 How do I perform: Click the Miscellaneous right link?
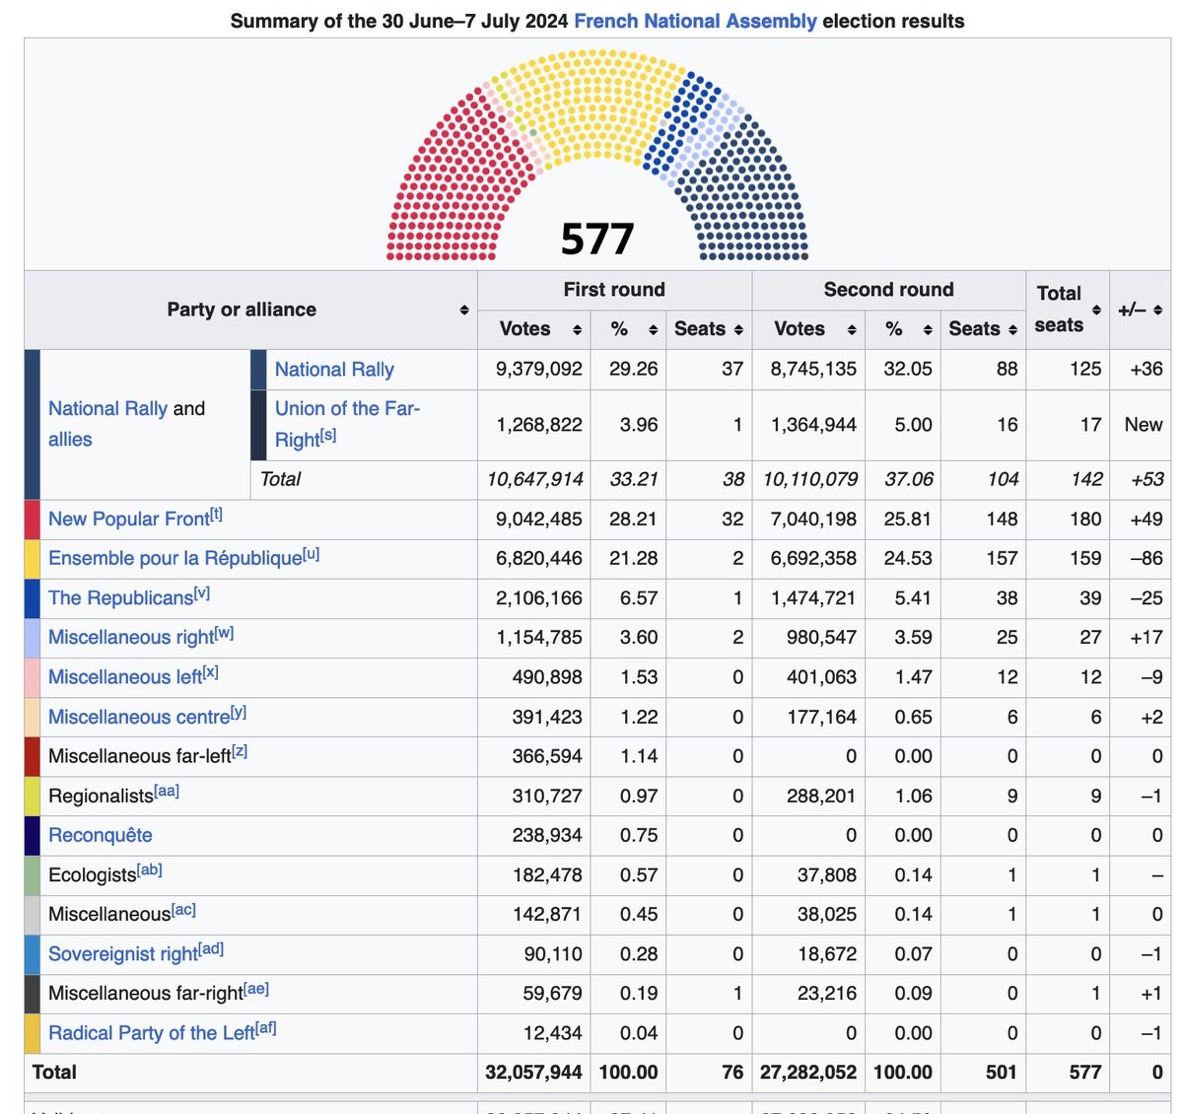click(x=131, y=637)
